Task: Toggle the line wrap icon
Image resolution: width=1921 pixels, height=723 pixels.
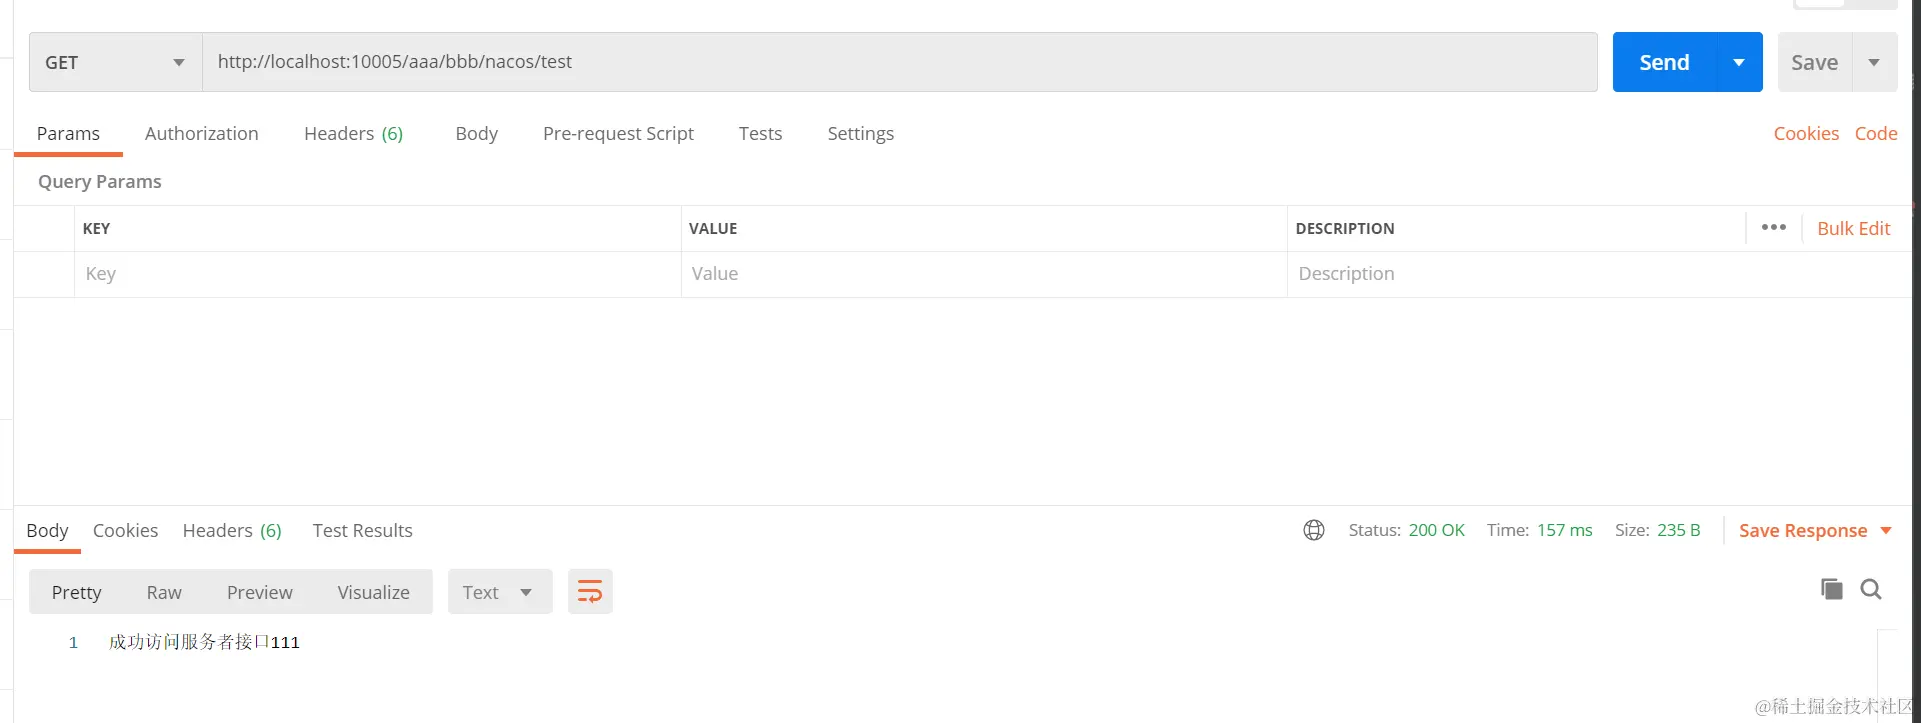Action: pos(590,592)
